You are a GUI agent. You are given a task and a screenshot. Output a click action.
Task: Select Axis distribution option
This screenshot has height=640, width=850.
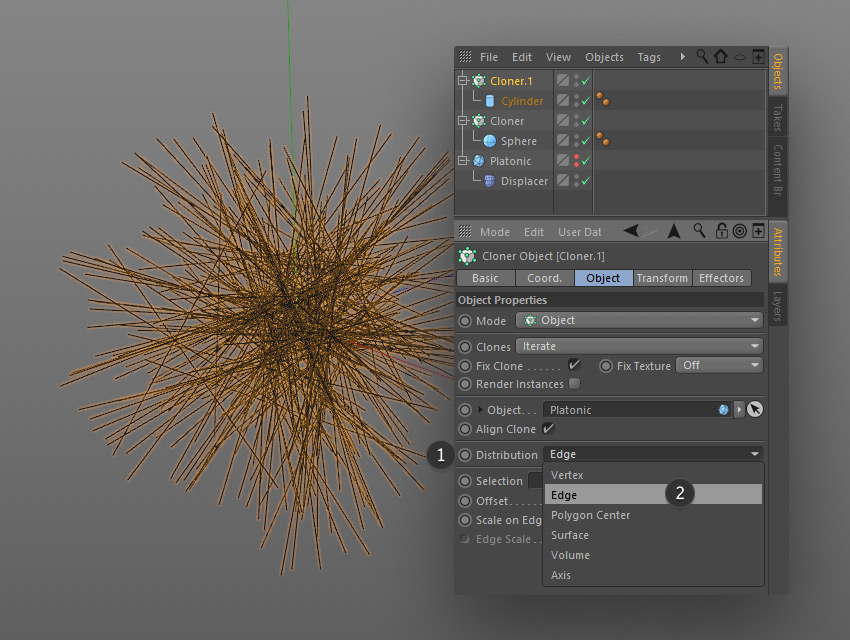coord(653,575)
